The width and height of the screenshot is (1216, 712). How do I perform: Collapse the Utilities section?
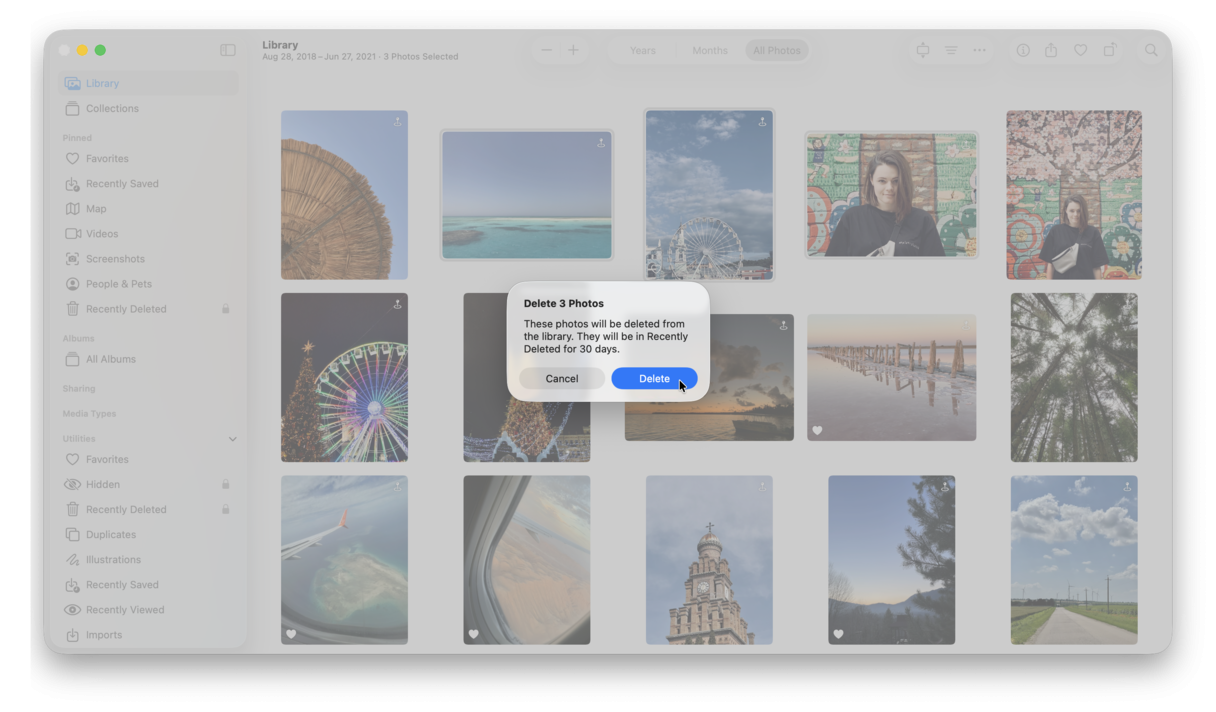tap(232, 438)
